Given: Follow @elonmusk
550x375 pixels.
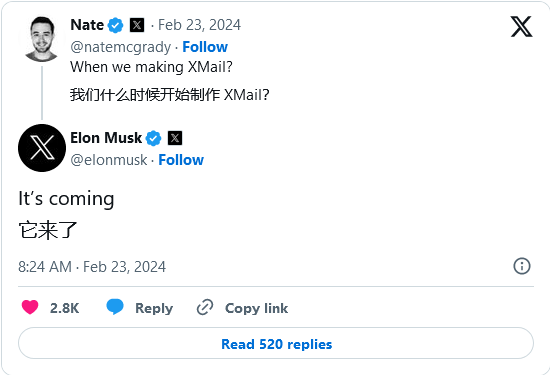Looking at the screenshot, I should tap(181, 160).
